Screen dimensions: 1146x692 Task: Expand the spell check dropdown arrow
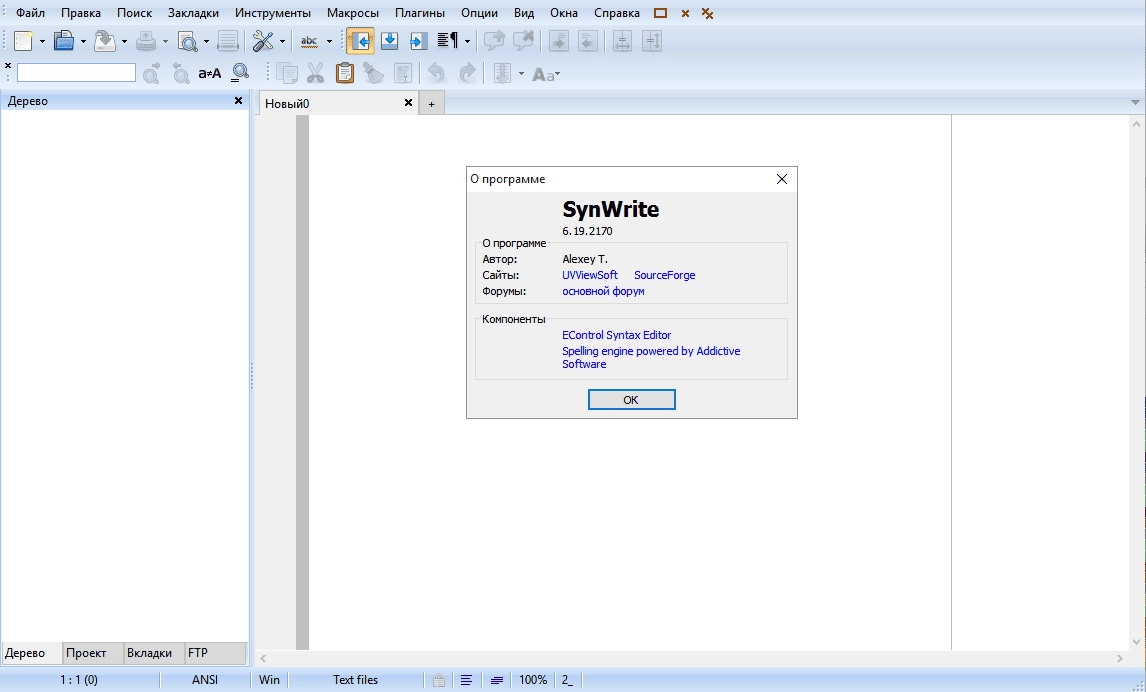[329, 42]
